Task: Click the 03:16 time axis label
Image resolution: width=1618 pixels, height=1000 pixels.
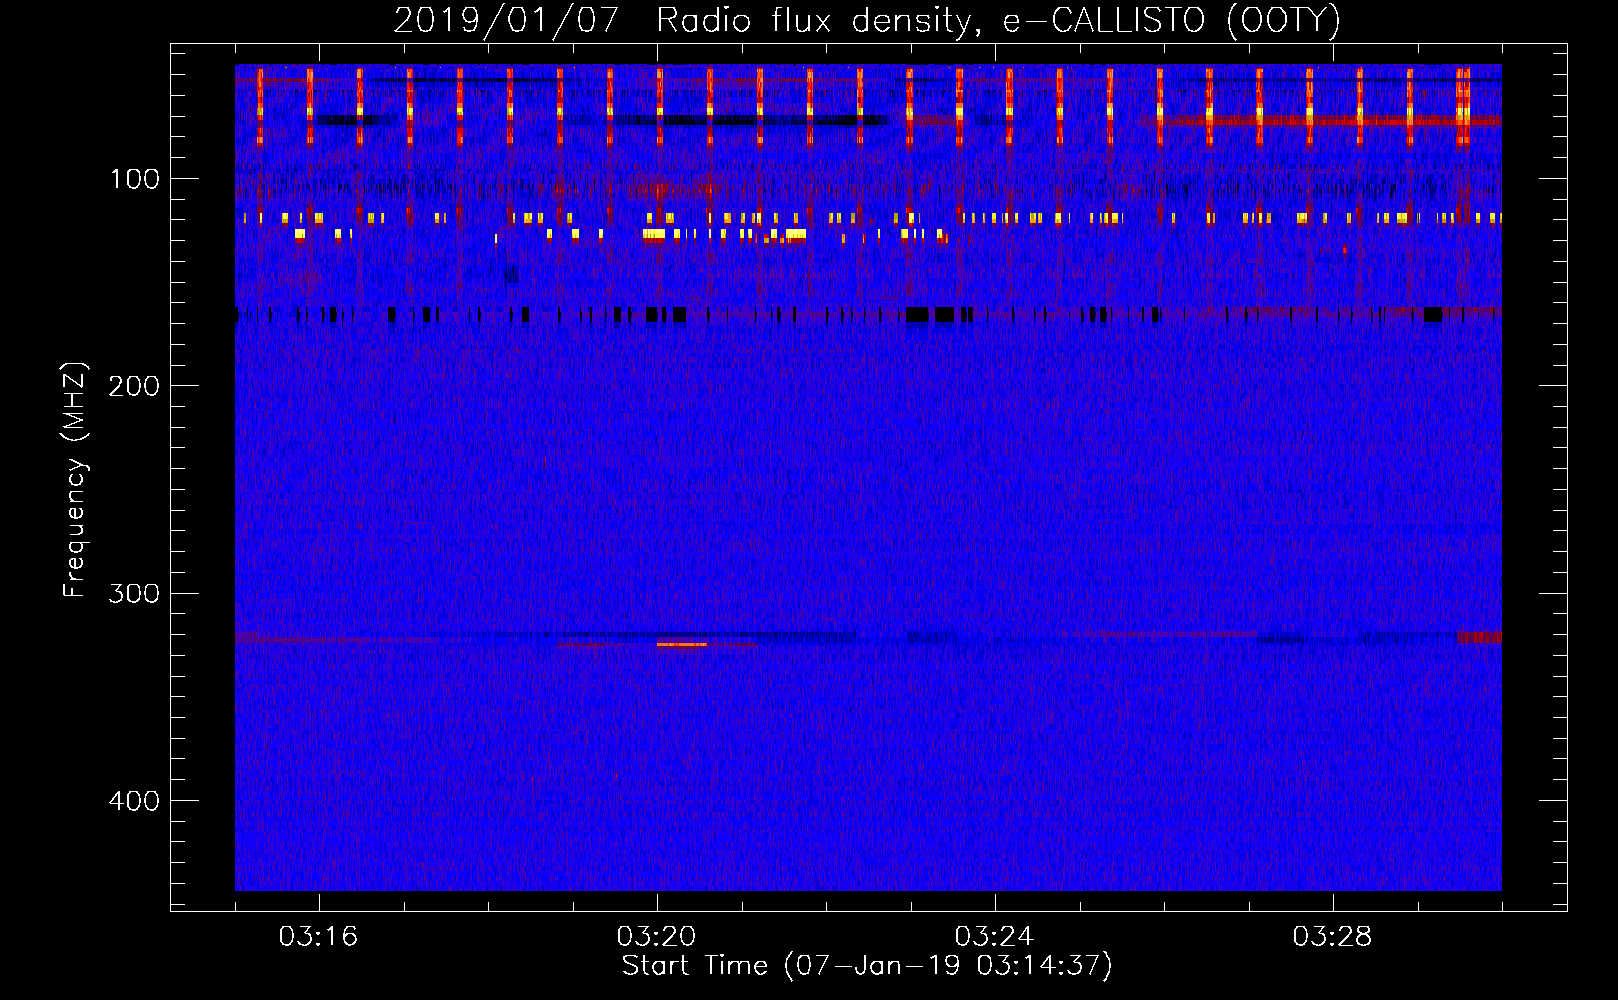Action: [x=318, y=937]
